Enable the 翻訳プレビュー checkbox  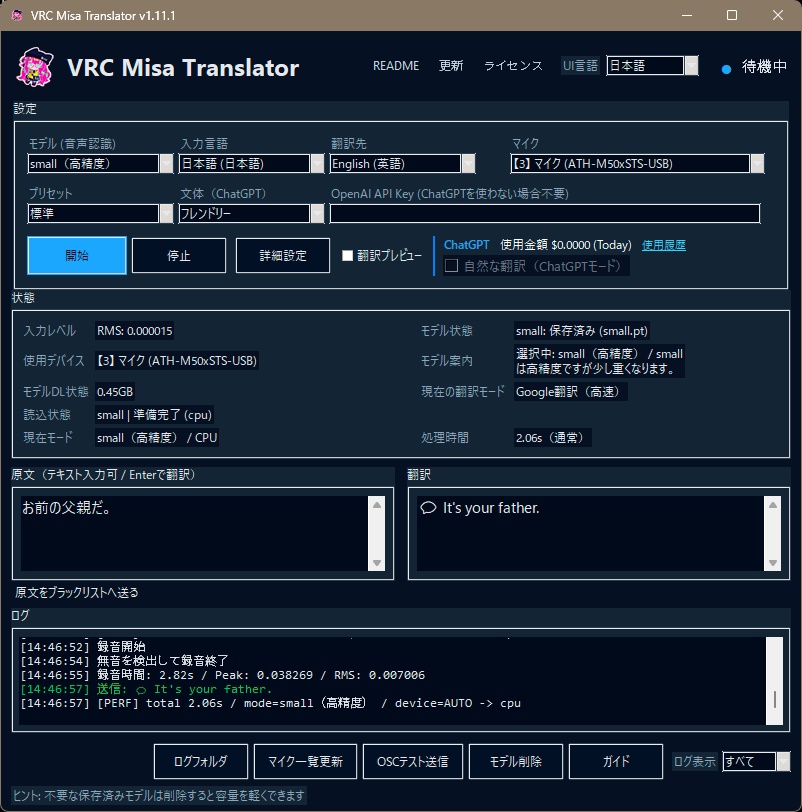(x=347, y=255)
